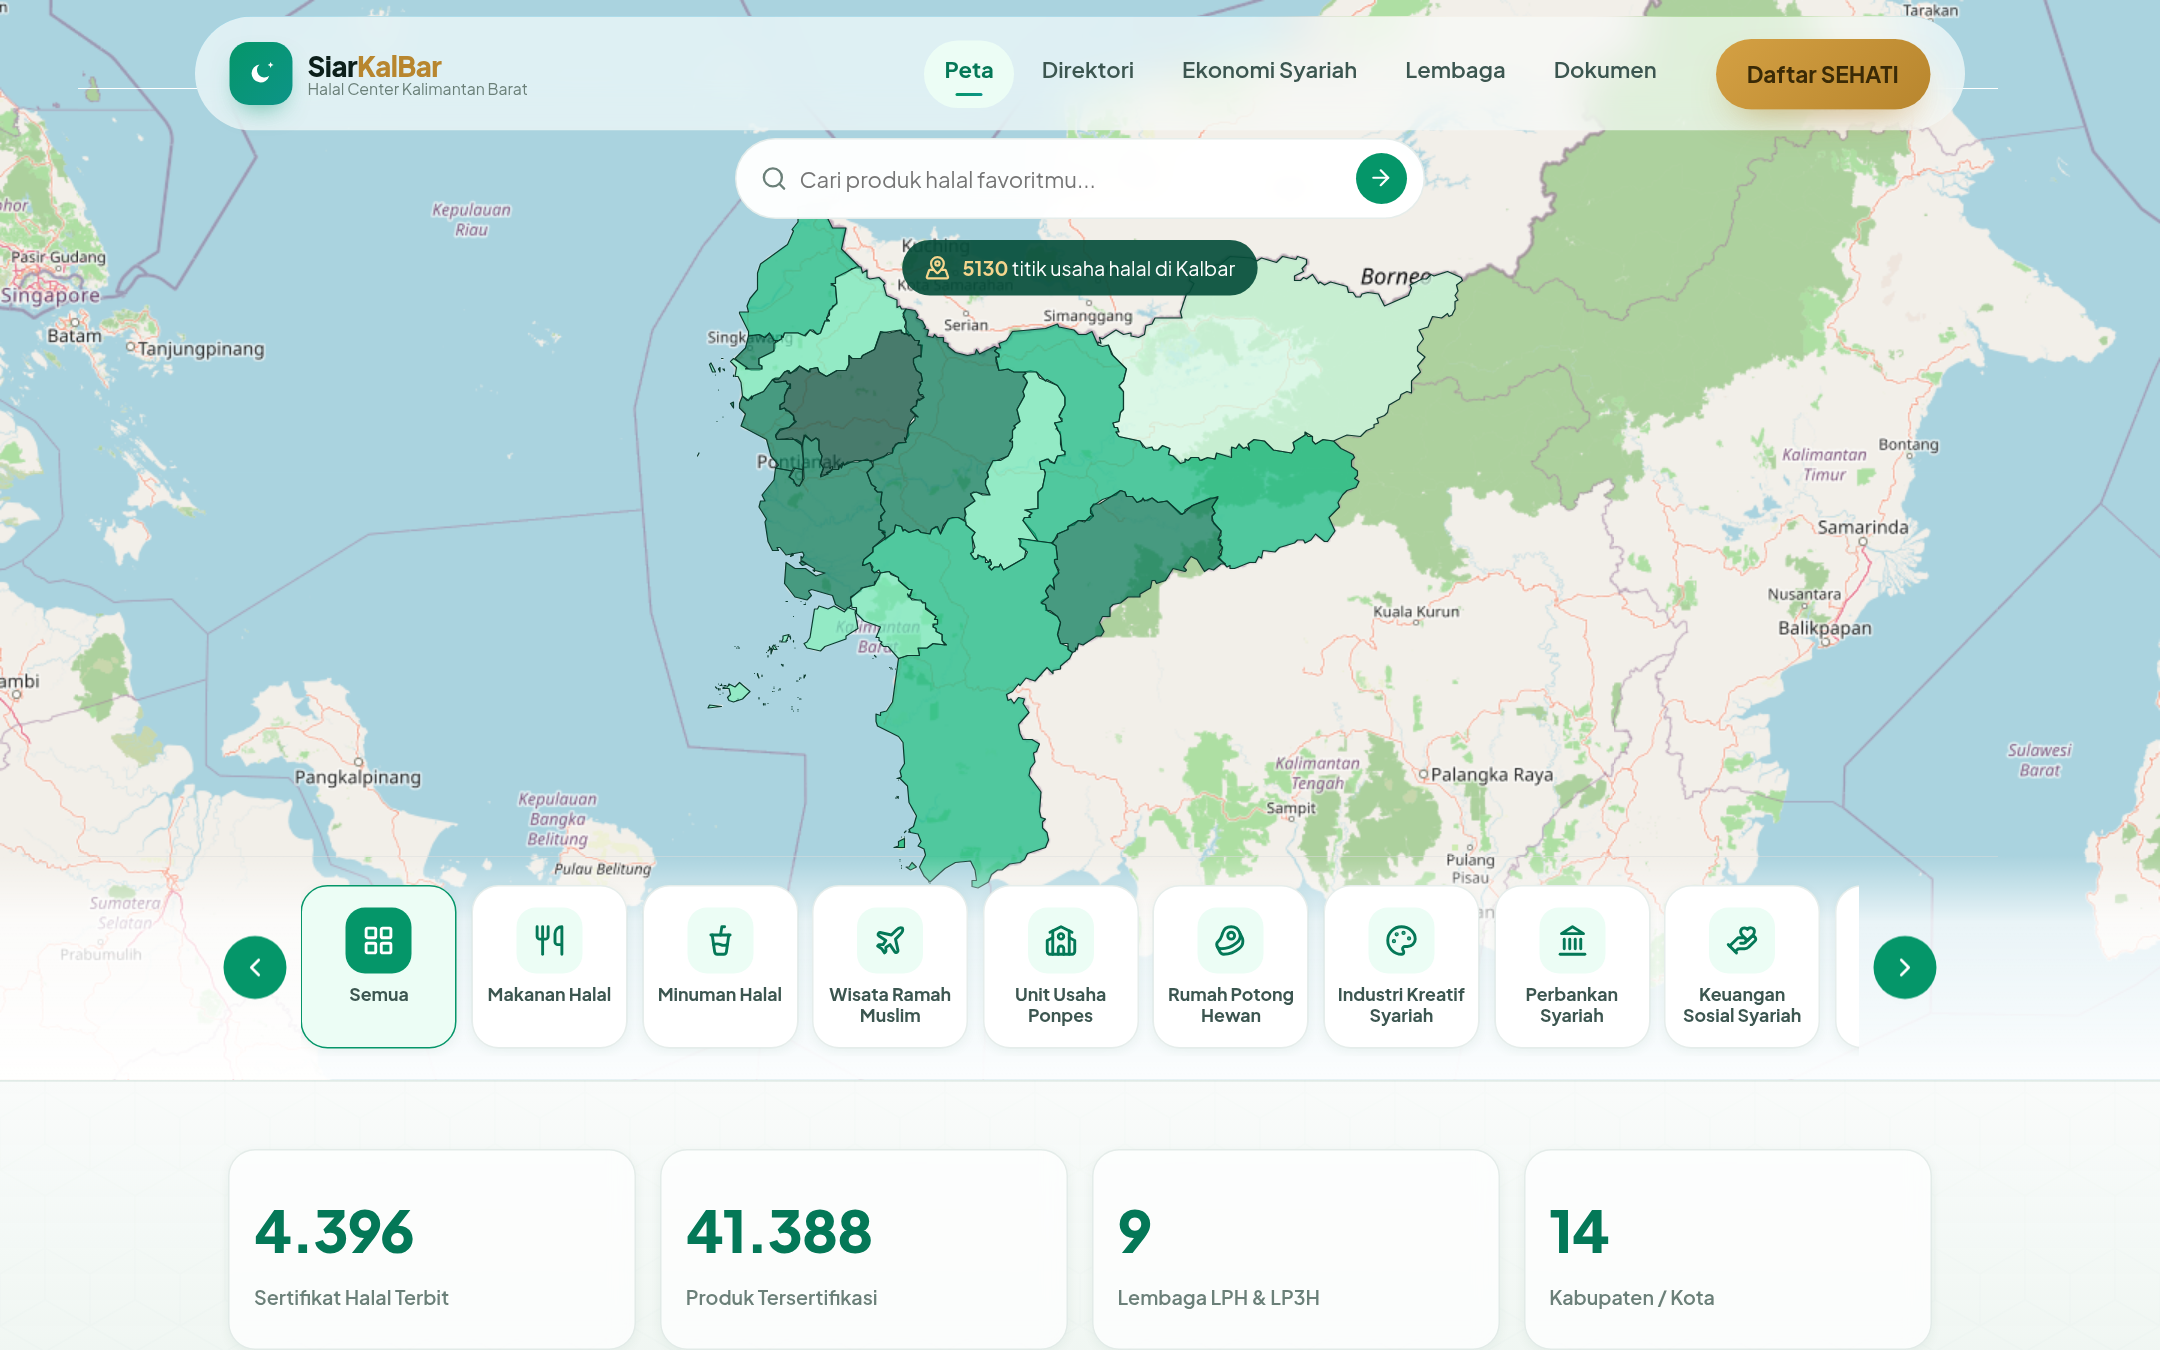The width and height of the screenshot is (2160, 1350).
Task: Select Industri Kreatif Syariah palette icon
Action: click(1401, 940)
